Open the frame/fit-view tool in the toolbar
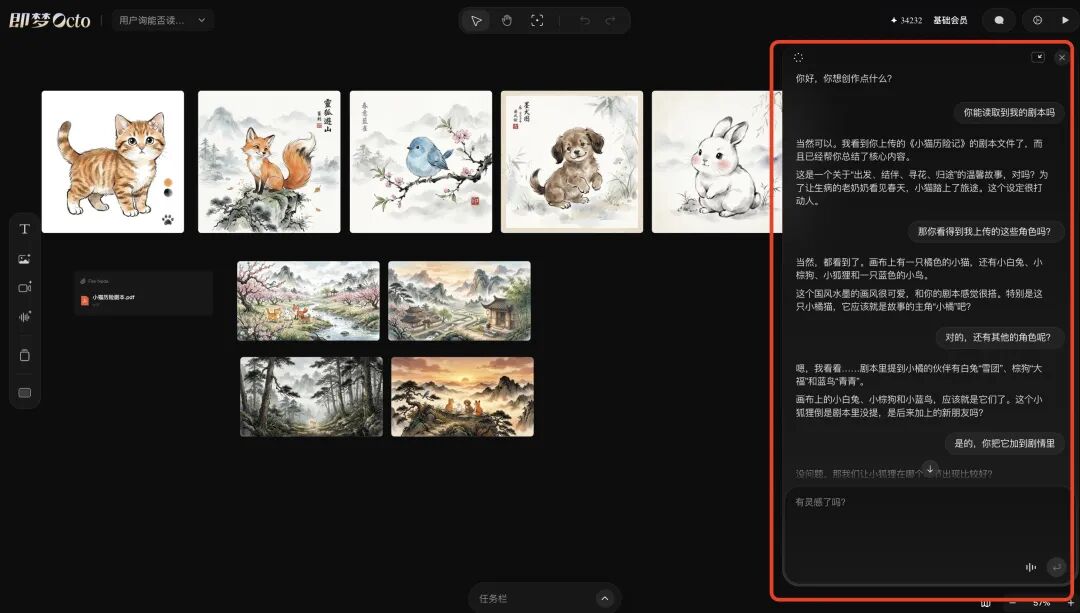 (537, 19)
